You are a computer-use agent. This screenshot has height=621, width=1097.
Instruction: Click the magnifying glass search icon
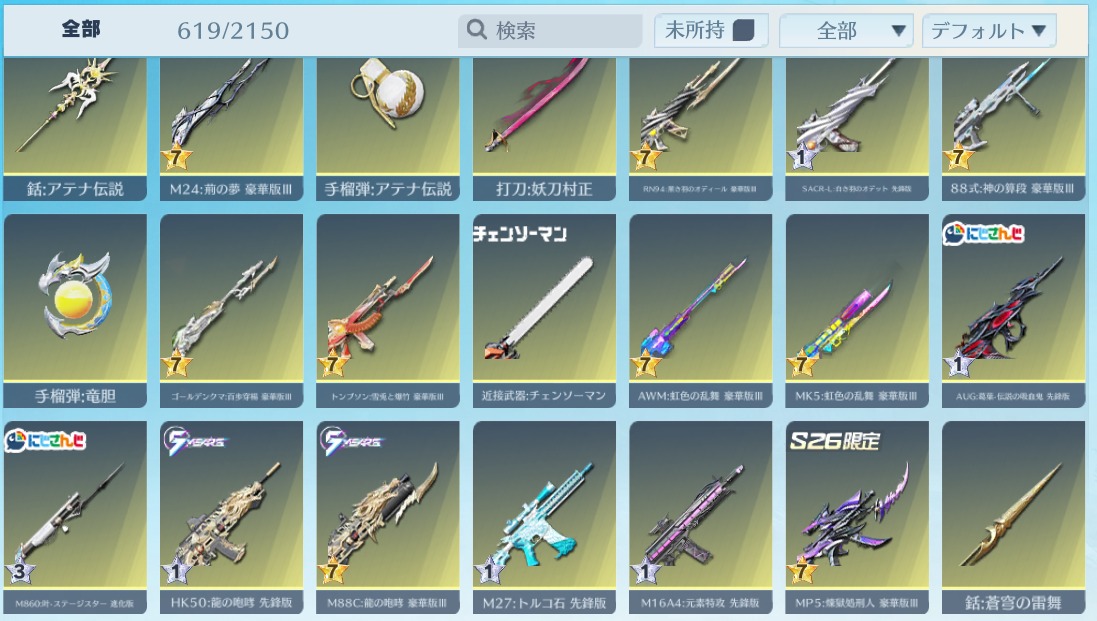pos(476,29)
